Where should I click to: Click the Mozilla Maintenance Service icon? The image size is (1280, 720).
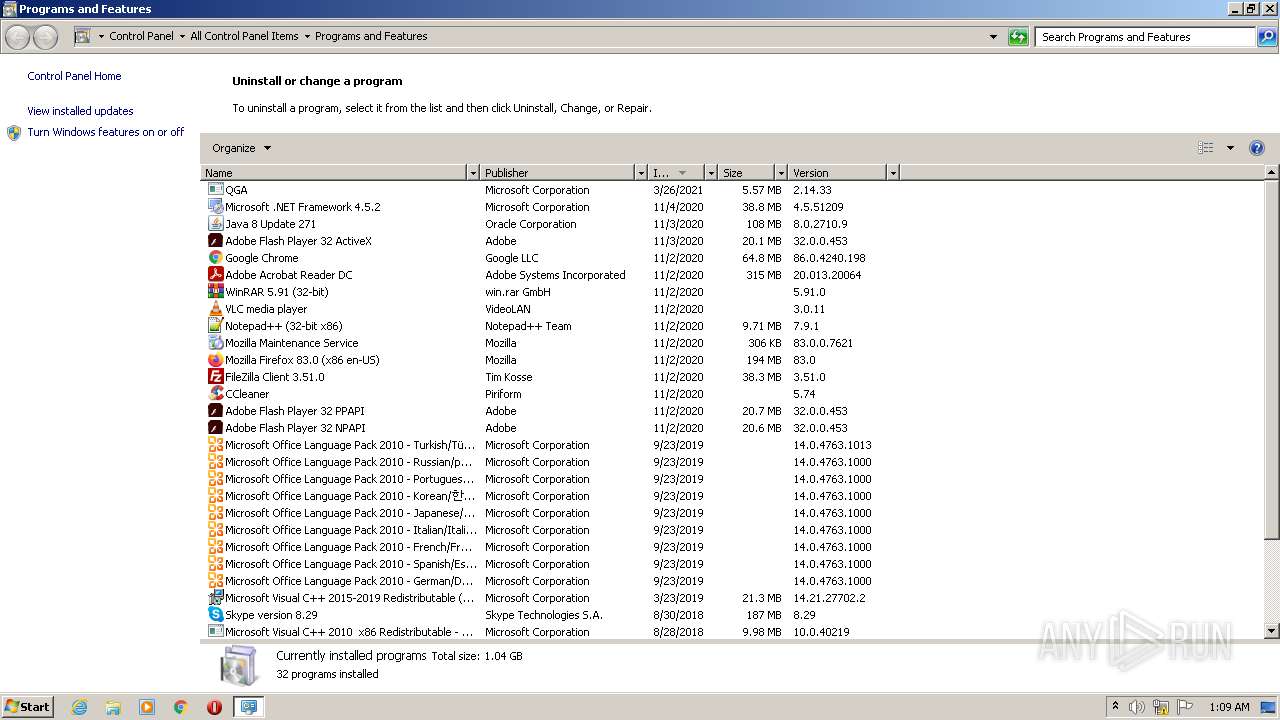215,343
